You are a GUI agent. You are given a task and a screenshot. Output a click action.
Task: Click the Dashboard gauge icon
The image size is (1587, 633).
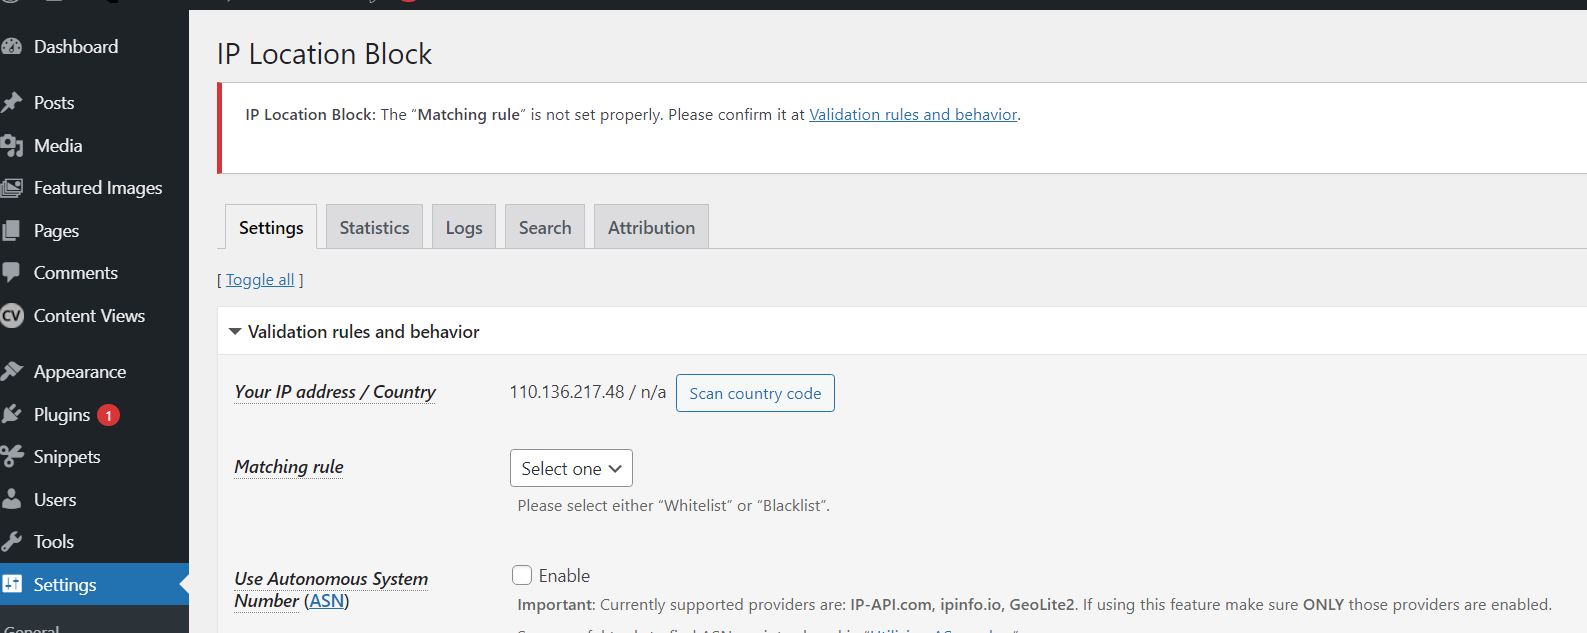click(11, 47)
